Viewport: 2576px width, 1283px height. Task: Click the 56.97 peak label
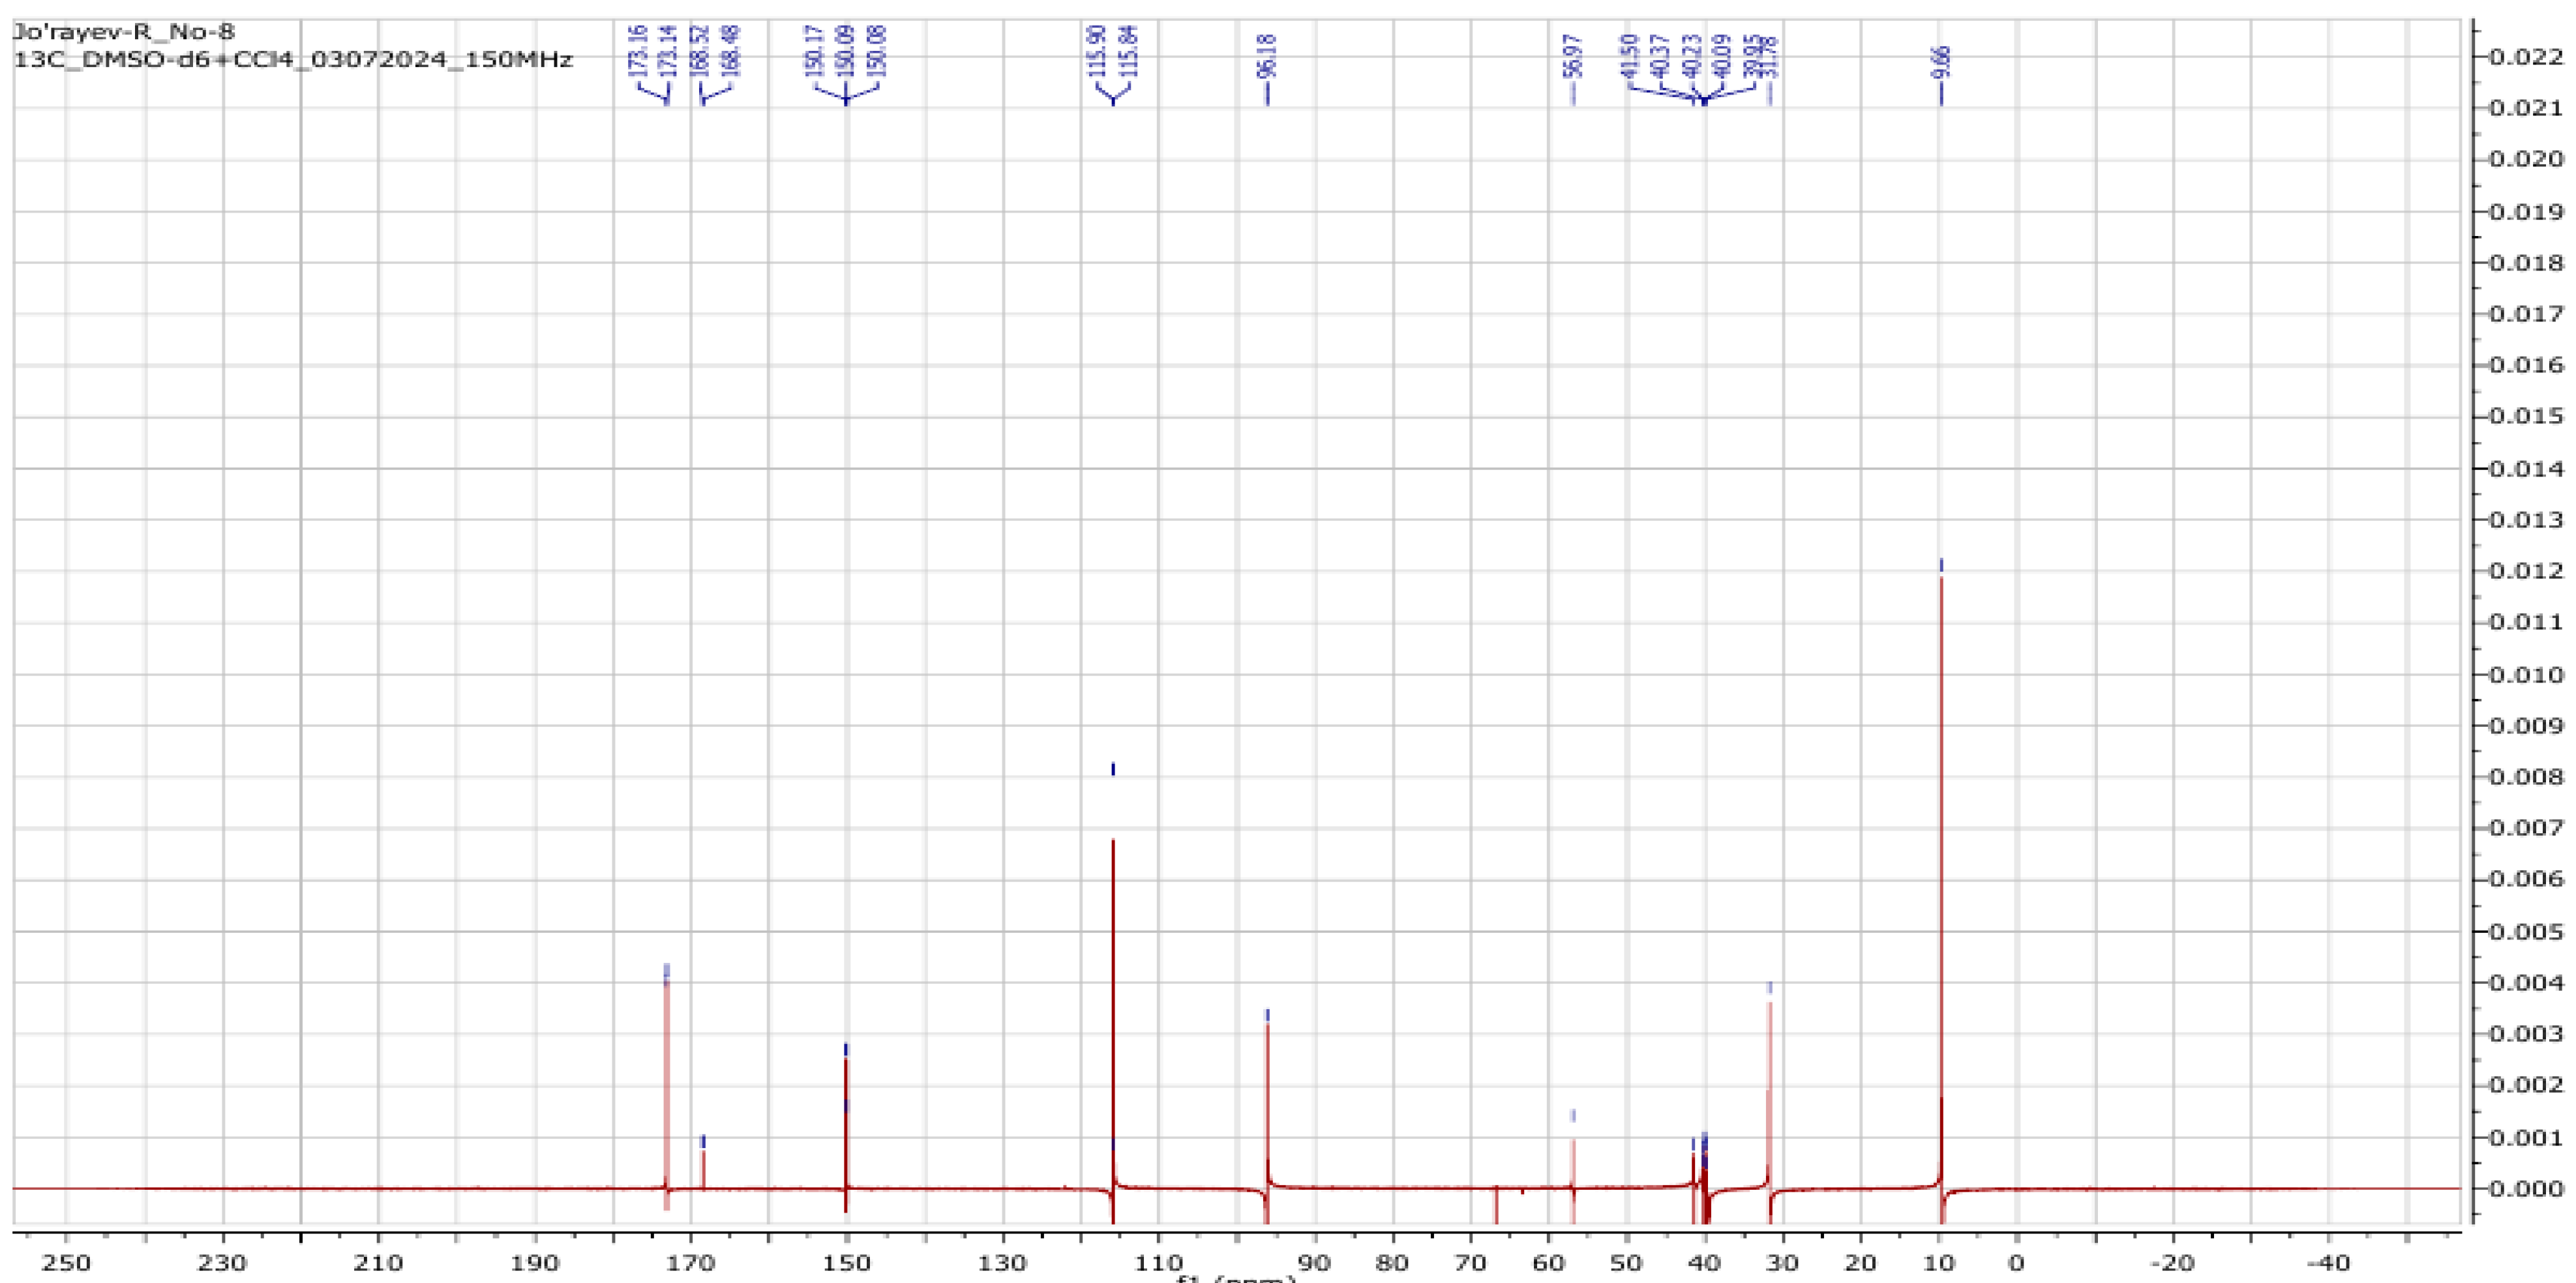1573,56
